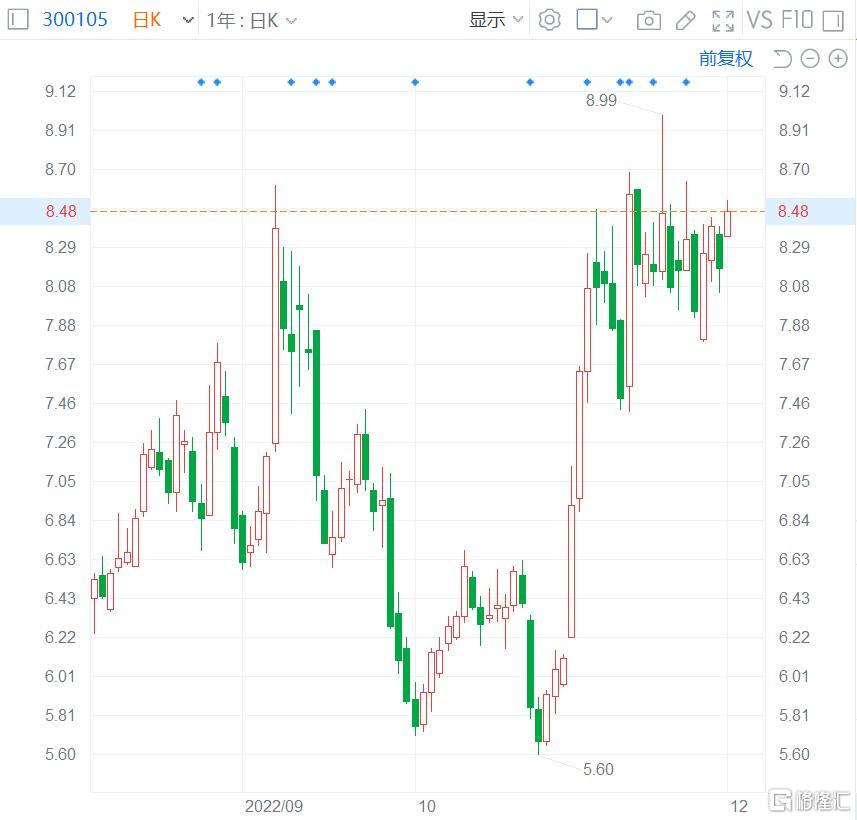The height and width of the screenshot is (820, 857).
Task: Enter fullscreen chart mode
Action: 723,21
